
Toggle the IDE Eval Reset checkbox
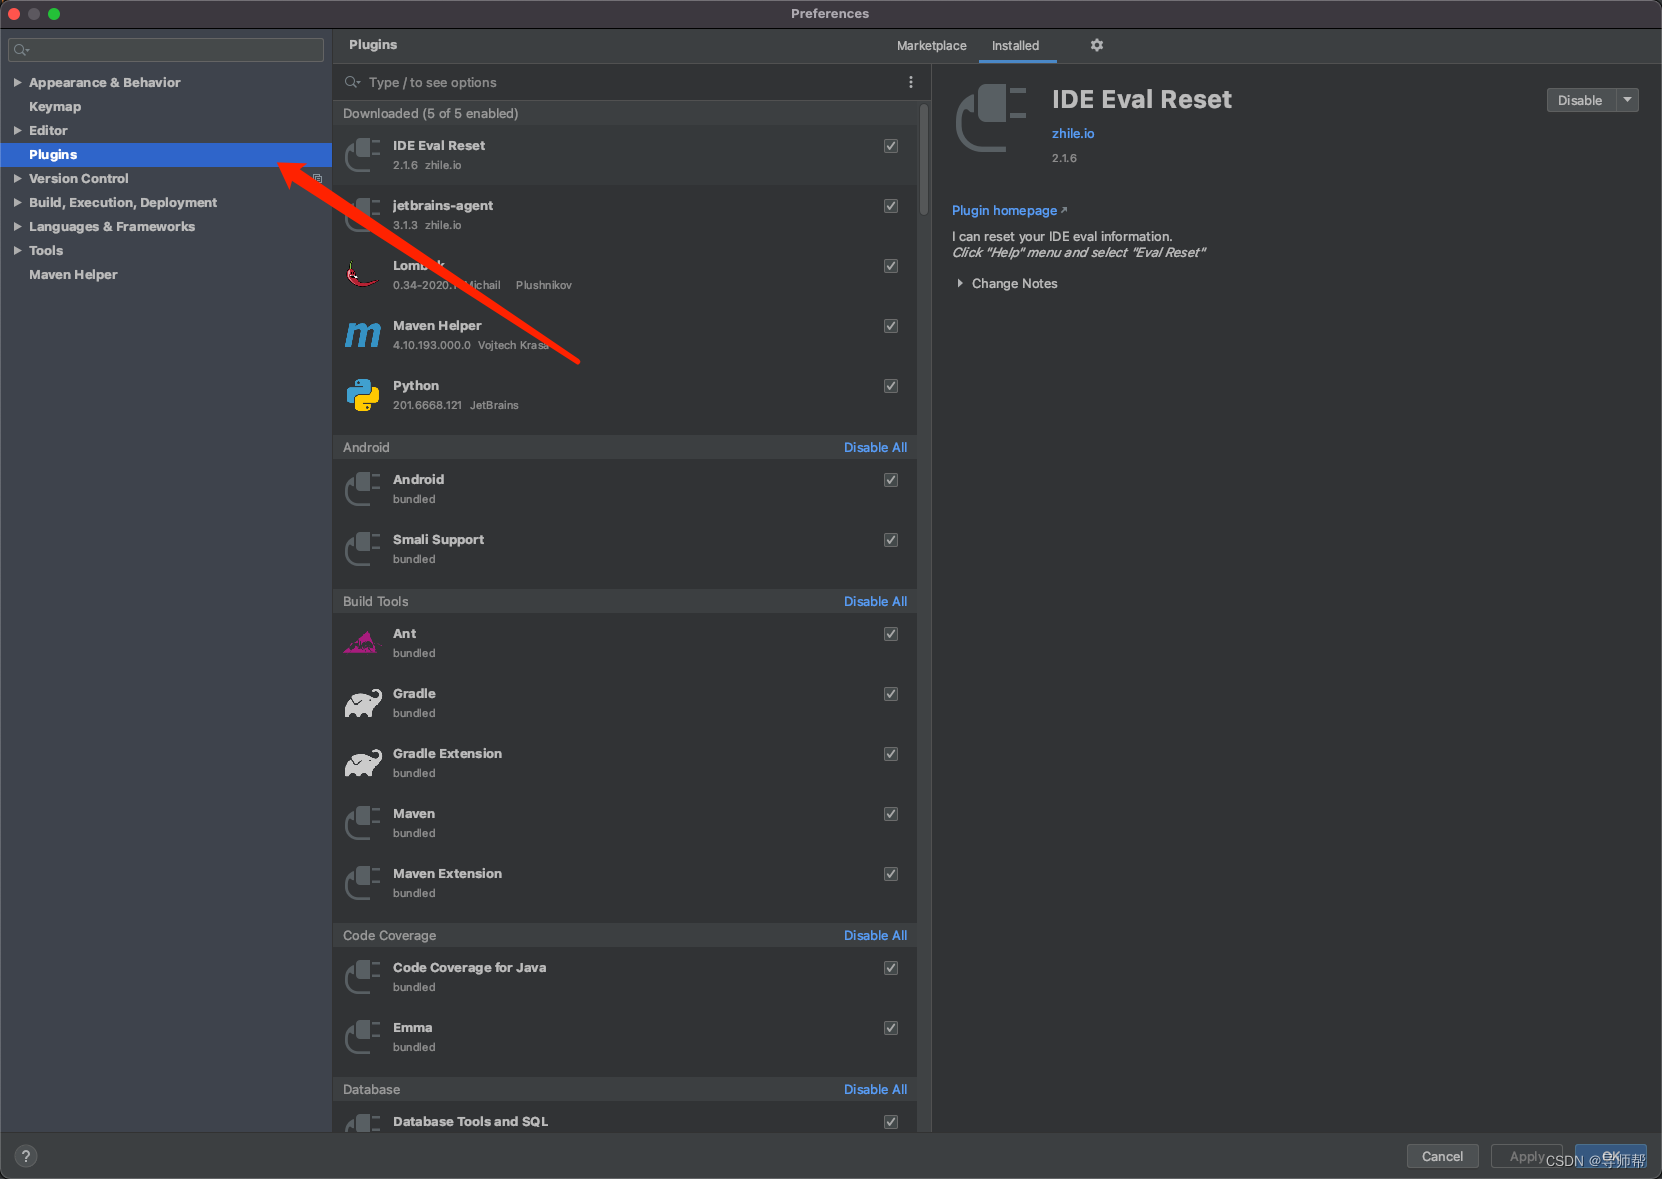pos(891,146)
